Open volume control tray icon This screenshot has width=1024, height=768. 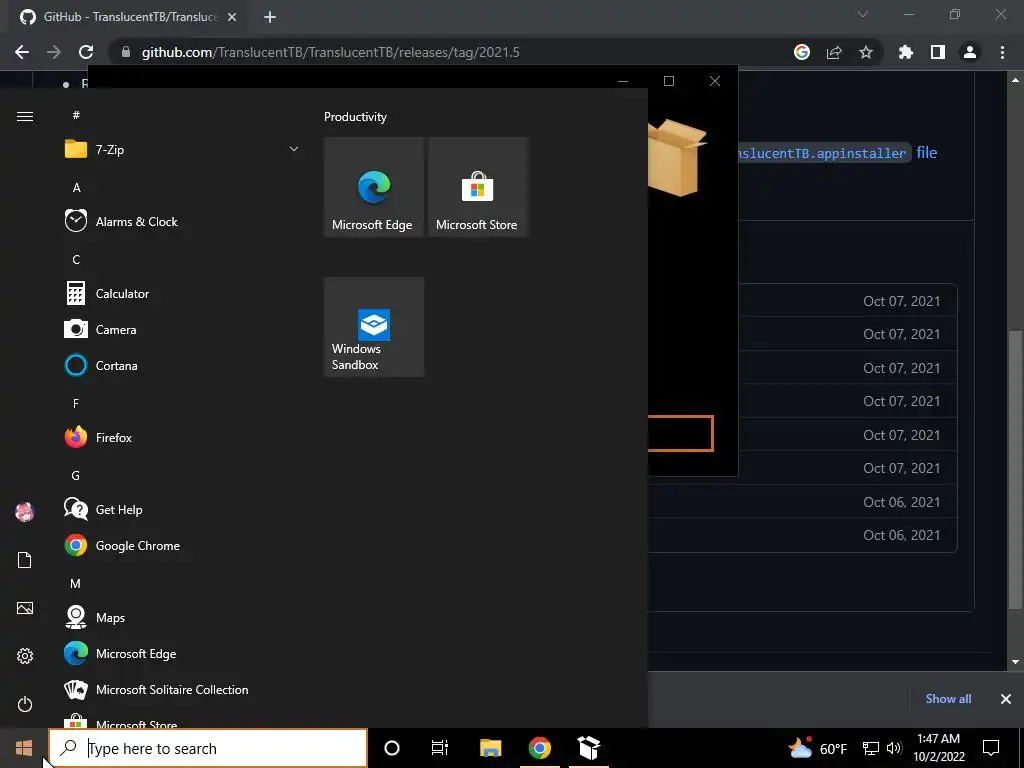click(x=894, y=748)
